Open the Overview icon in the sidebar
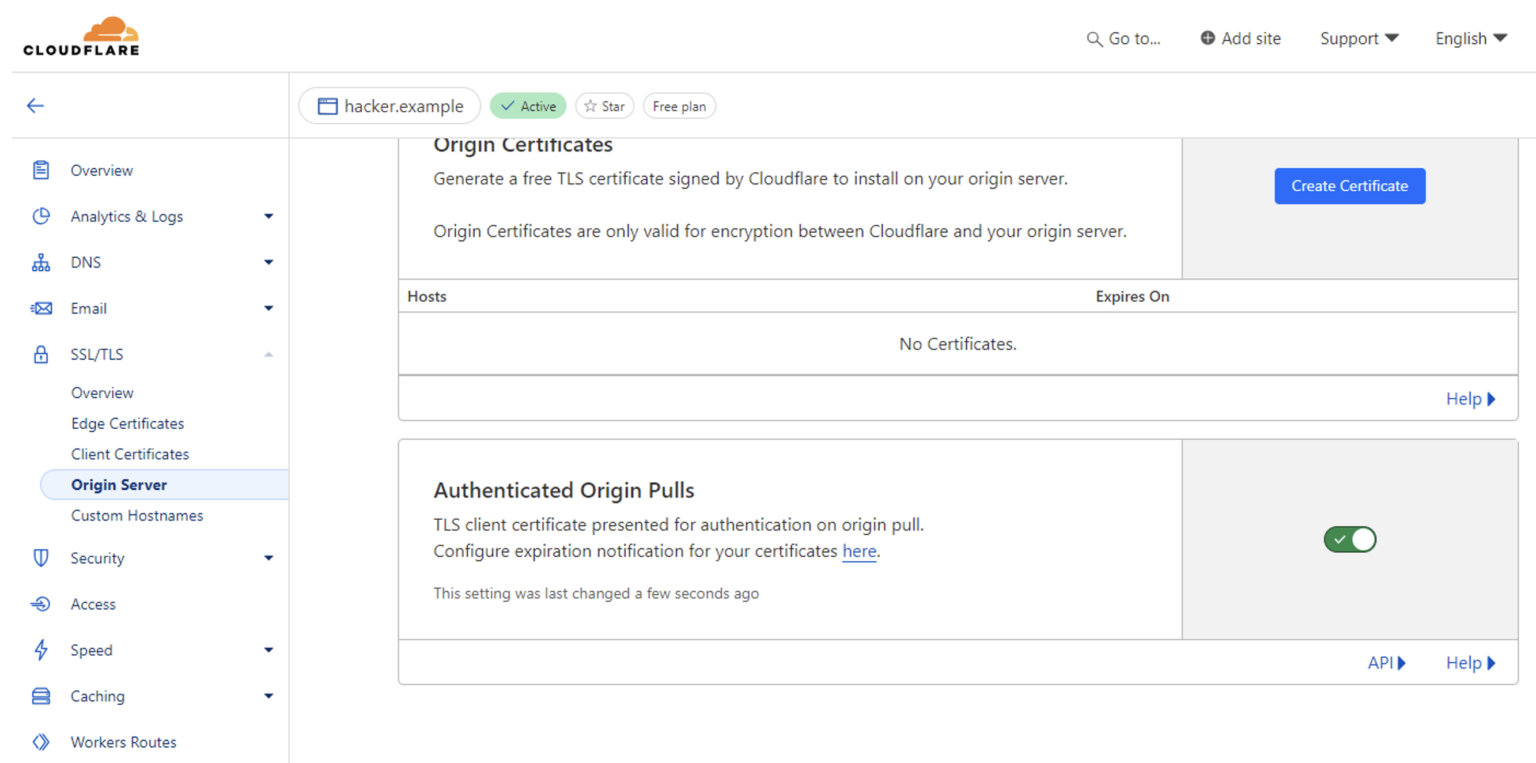Screen dimensions: 1536x763 [x=40, y=170]
